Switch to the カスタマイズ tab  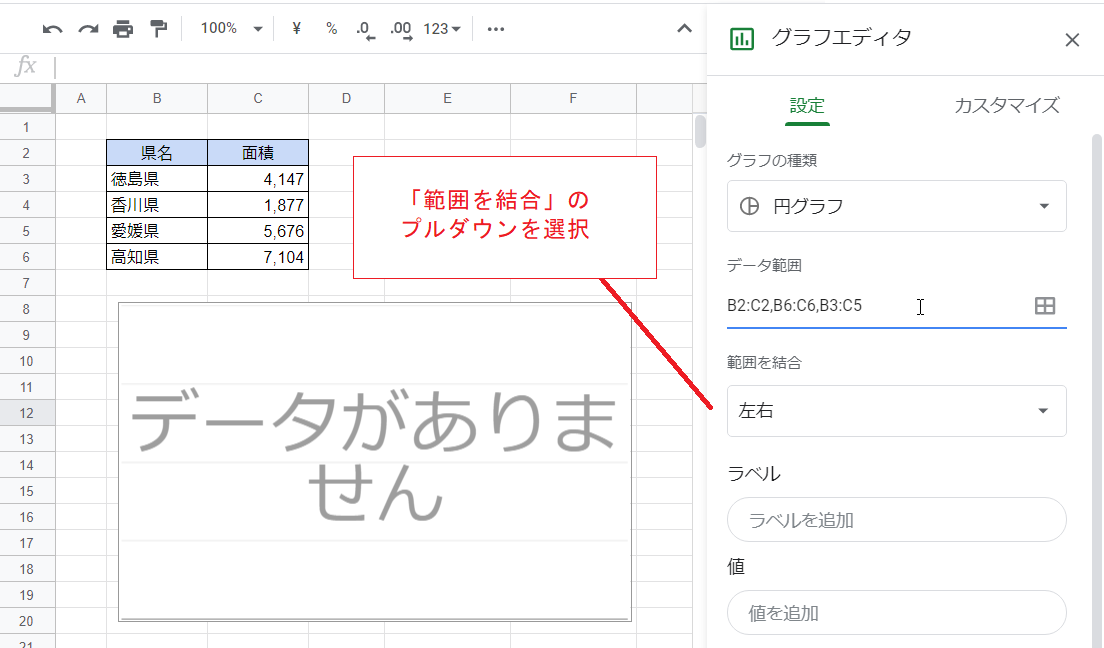(1006, 106)
